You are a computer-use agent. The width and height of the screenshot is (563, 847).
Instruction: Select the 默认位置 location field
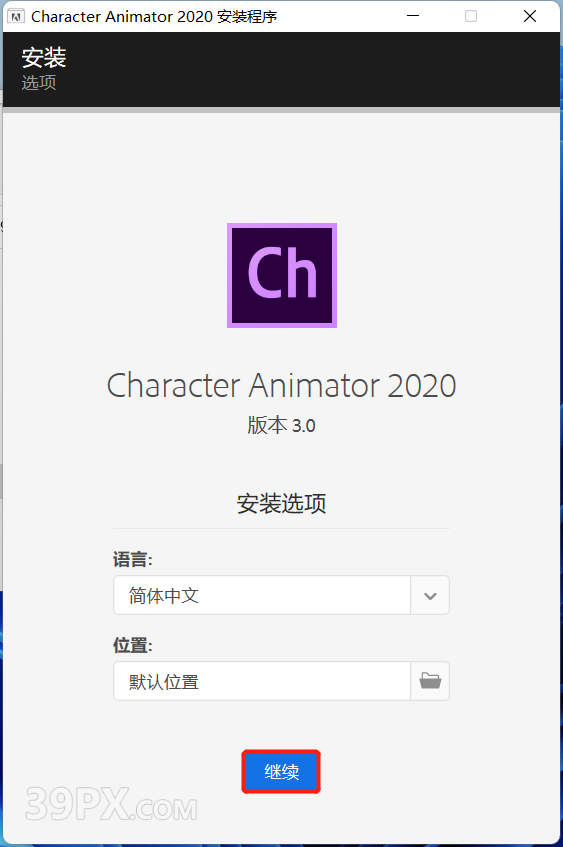[x=262, y=681]
